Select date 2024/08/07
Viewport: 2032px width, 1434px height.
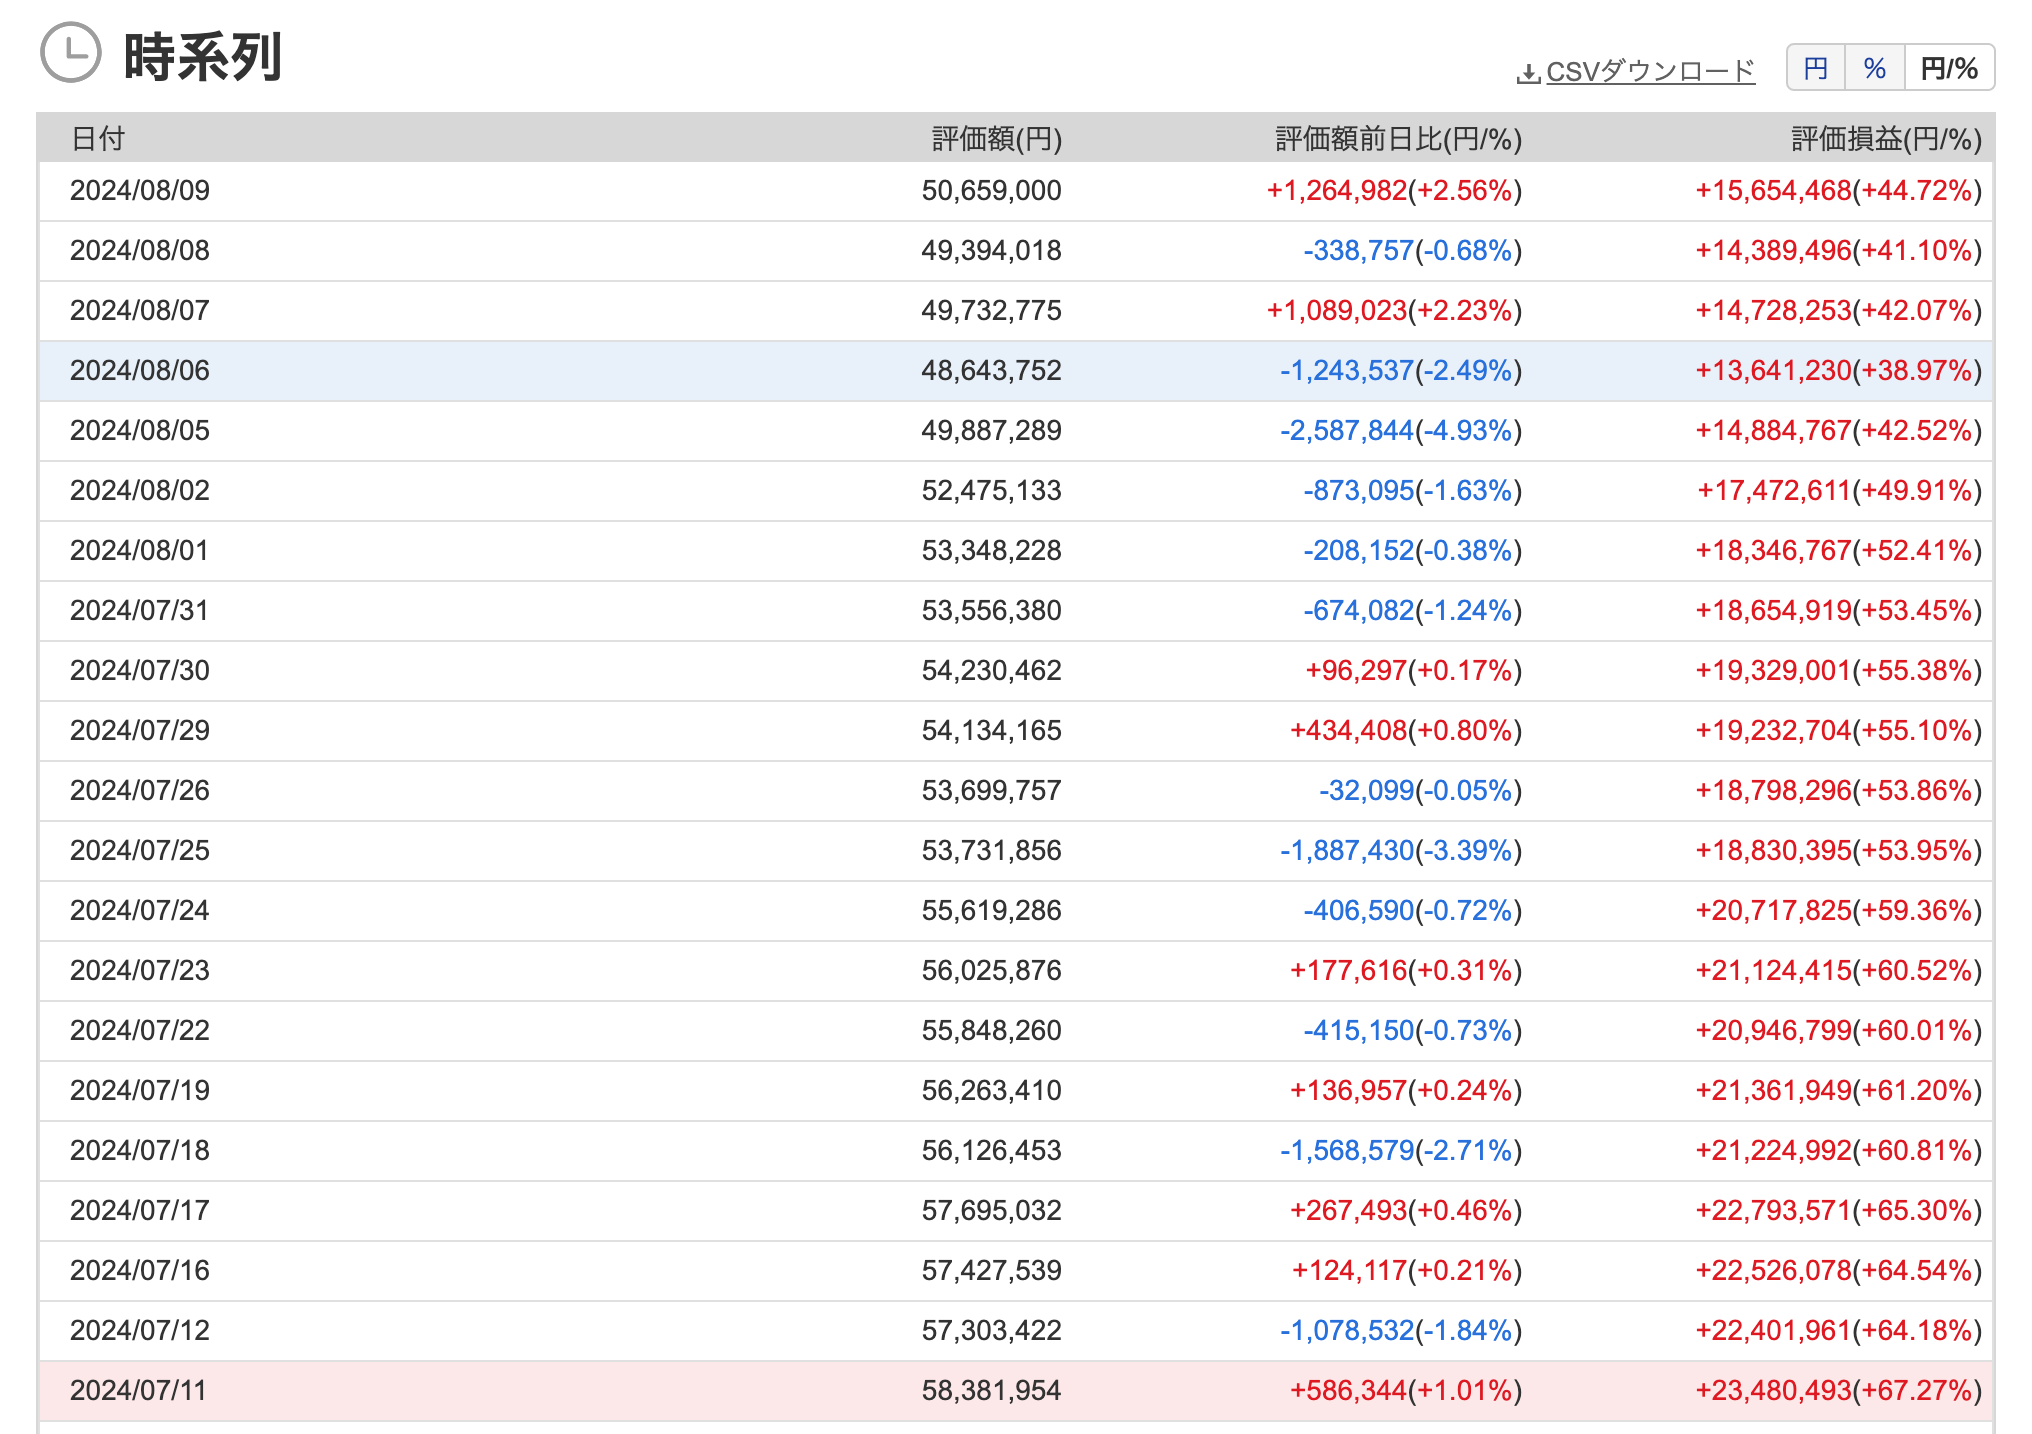[140, 310]
